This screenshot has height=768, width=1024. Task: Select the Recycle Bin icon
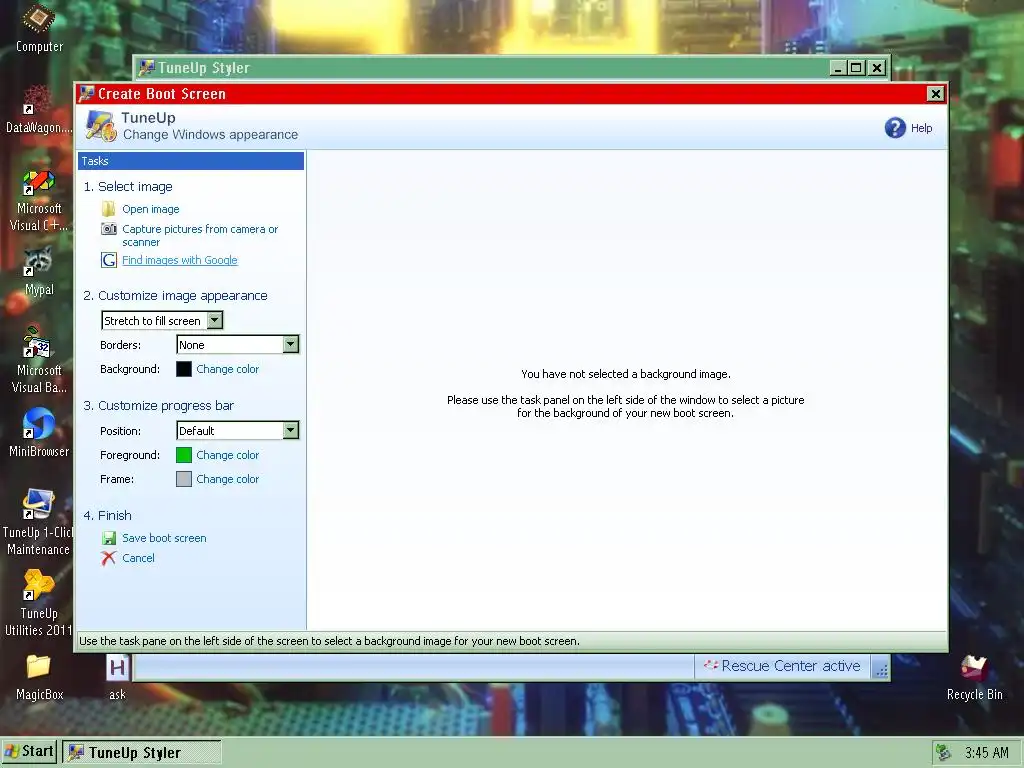click(x=973, y=667)
